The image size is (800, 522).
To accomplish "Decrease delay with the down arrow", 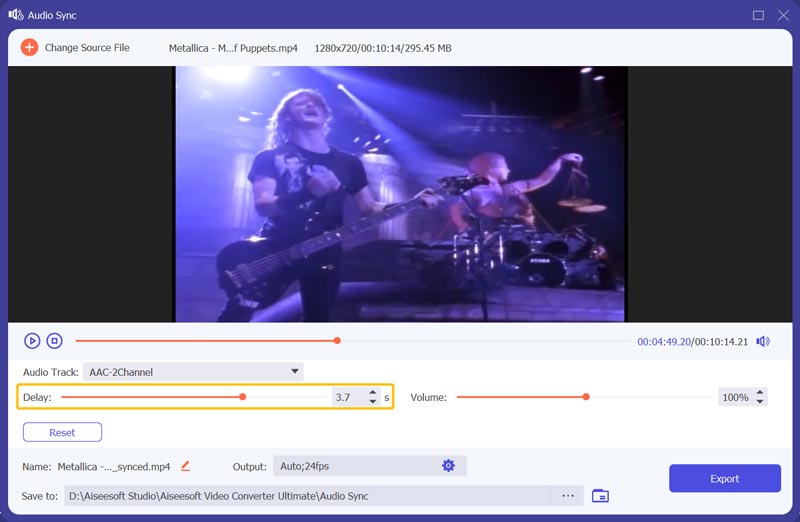I will (373, 402).
